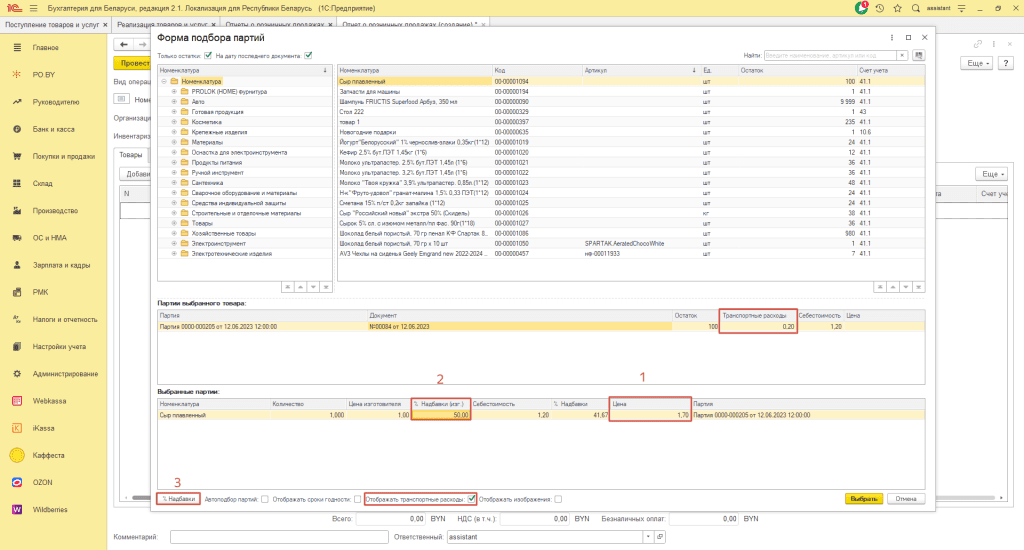Toggle the Только остатки checkbox
This screenshot has height=550, width=1024.
(x=208, y=56)
